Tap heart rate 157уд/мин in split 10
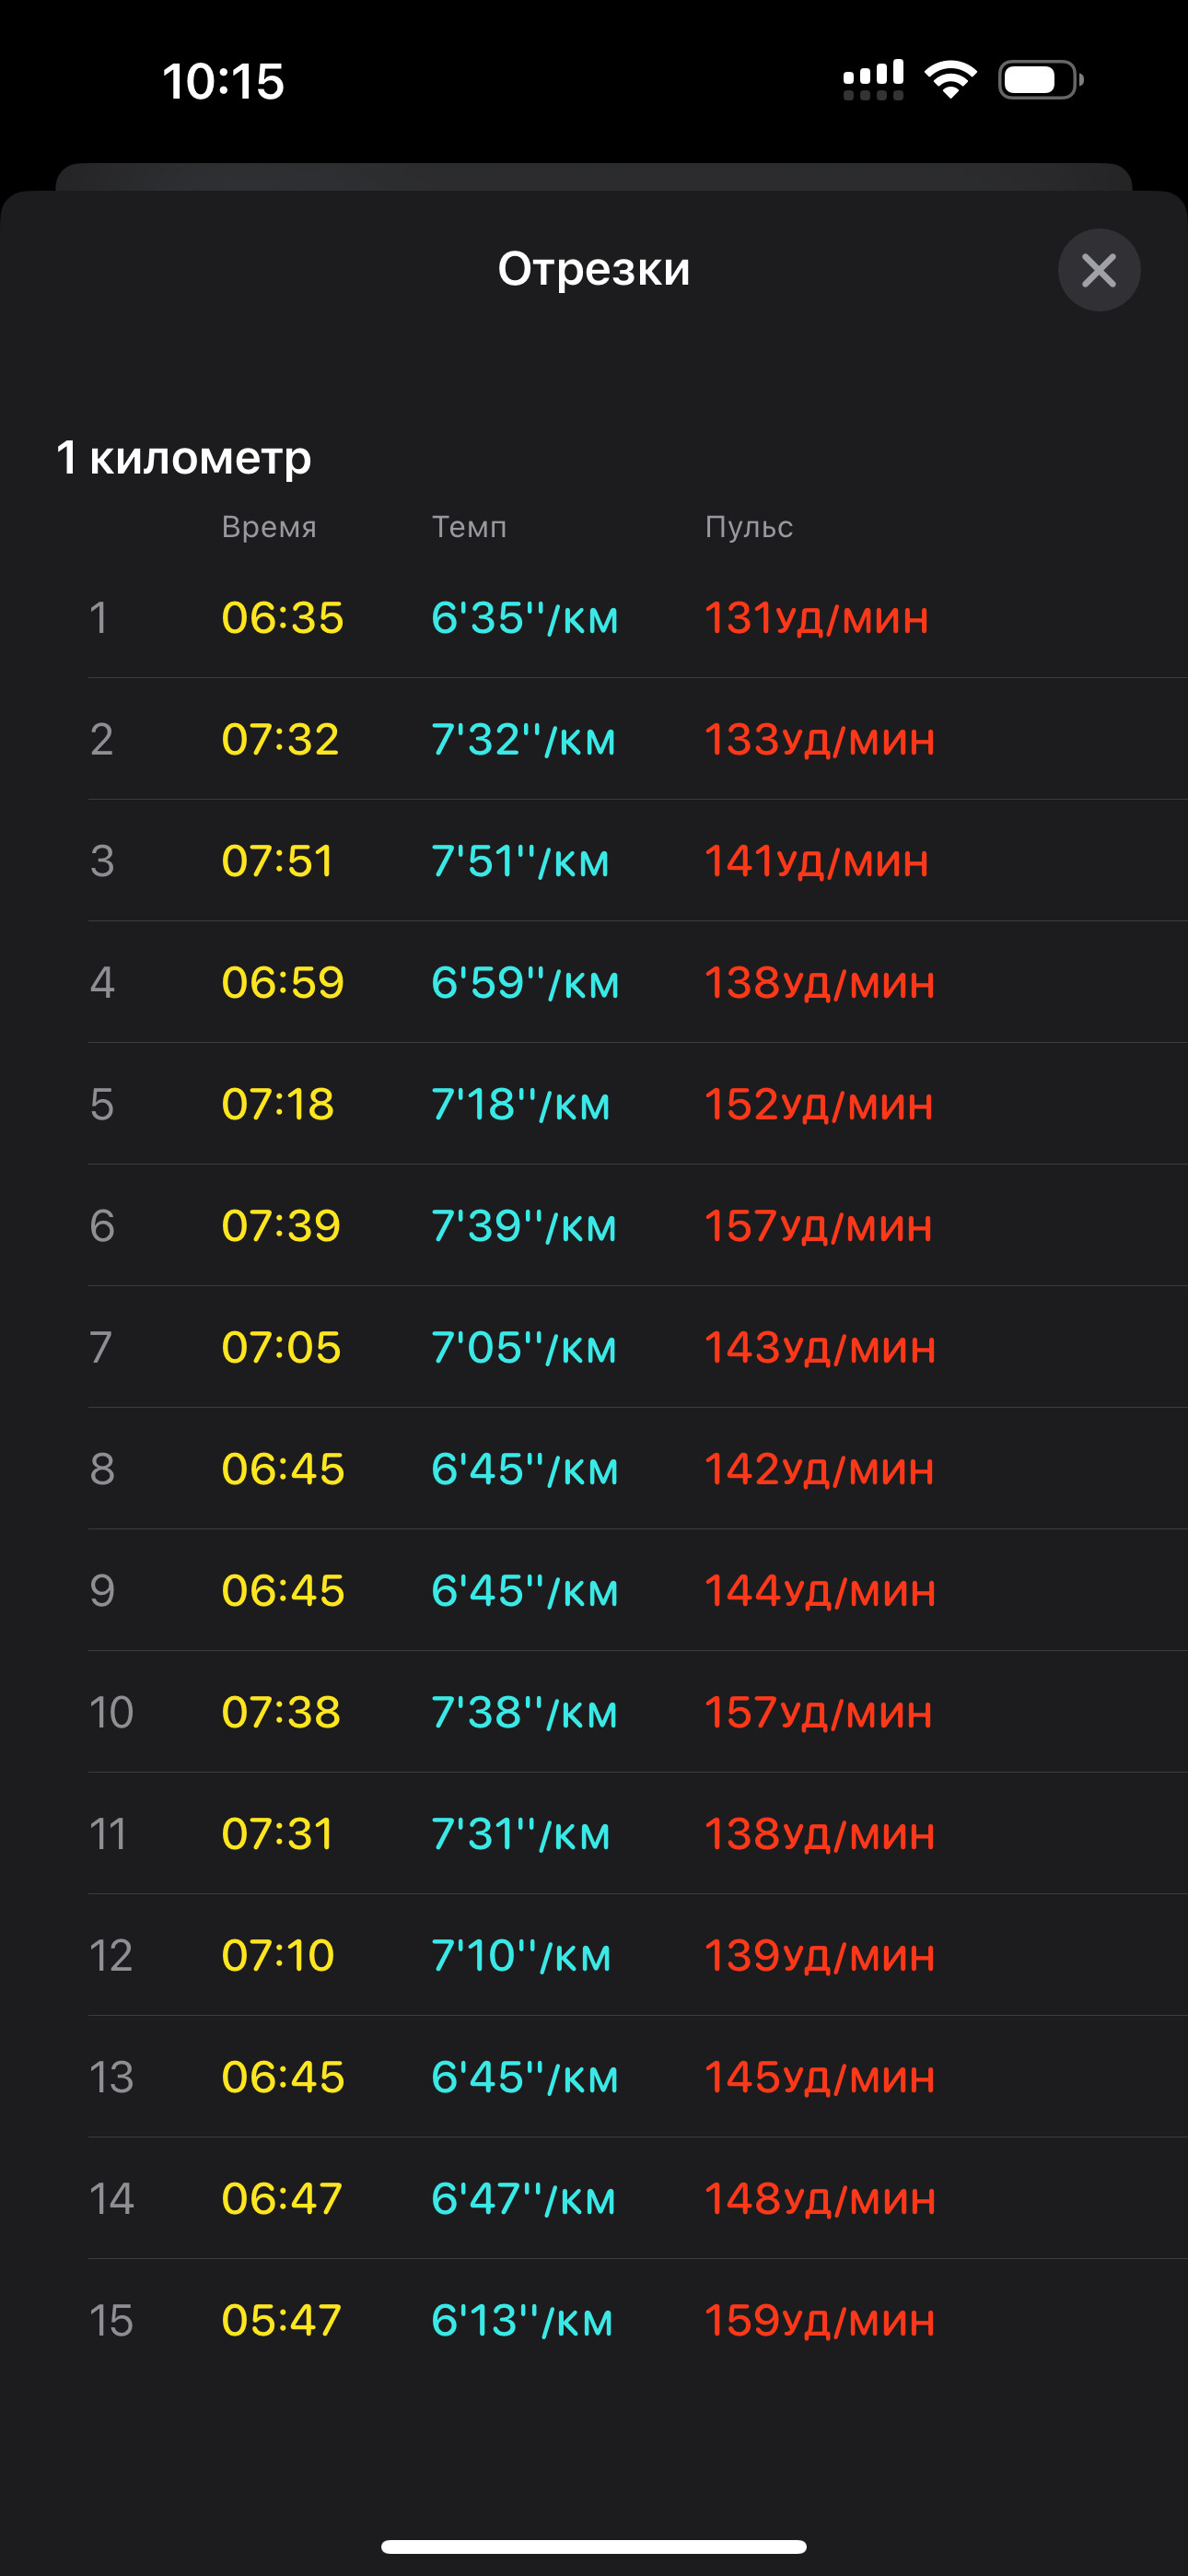Image resolution: width=1188 pixels, height=2576 pixels. pos(819,1712)
